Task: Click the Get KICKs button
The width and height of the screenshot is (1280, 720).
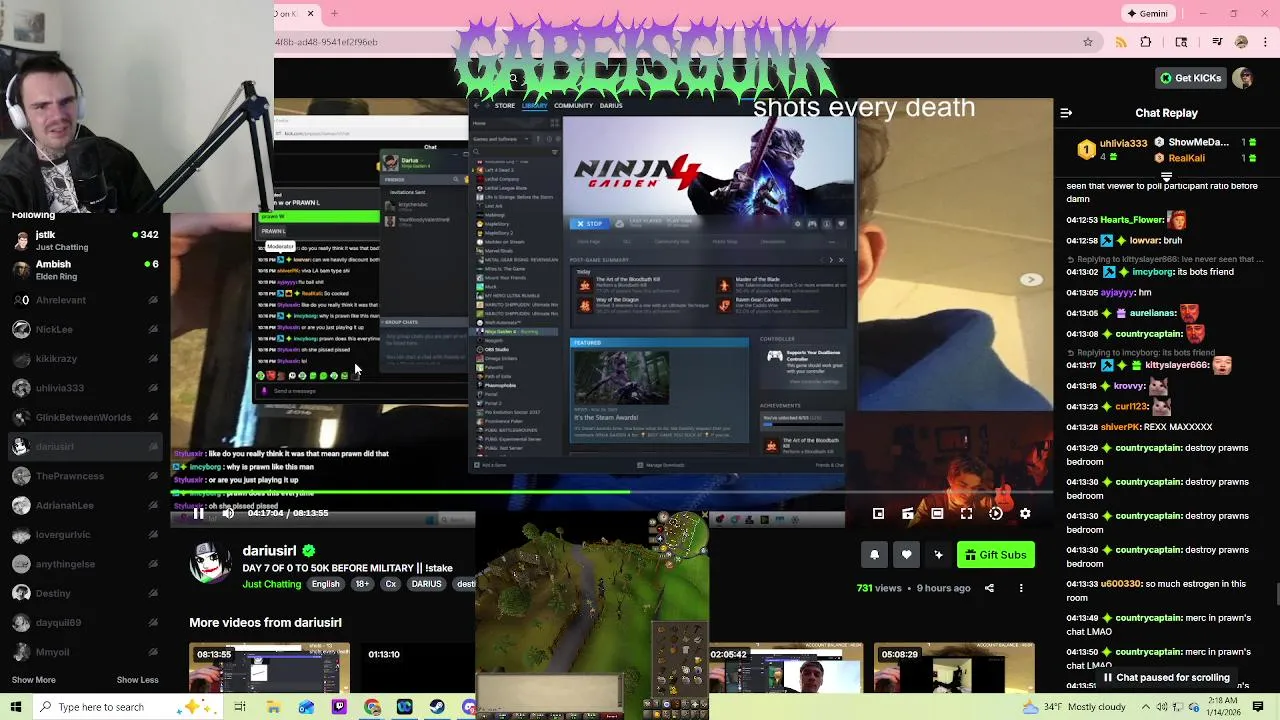Action: 1189,78
